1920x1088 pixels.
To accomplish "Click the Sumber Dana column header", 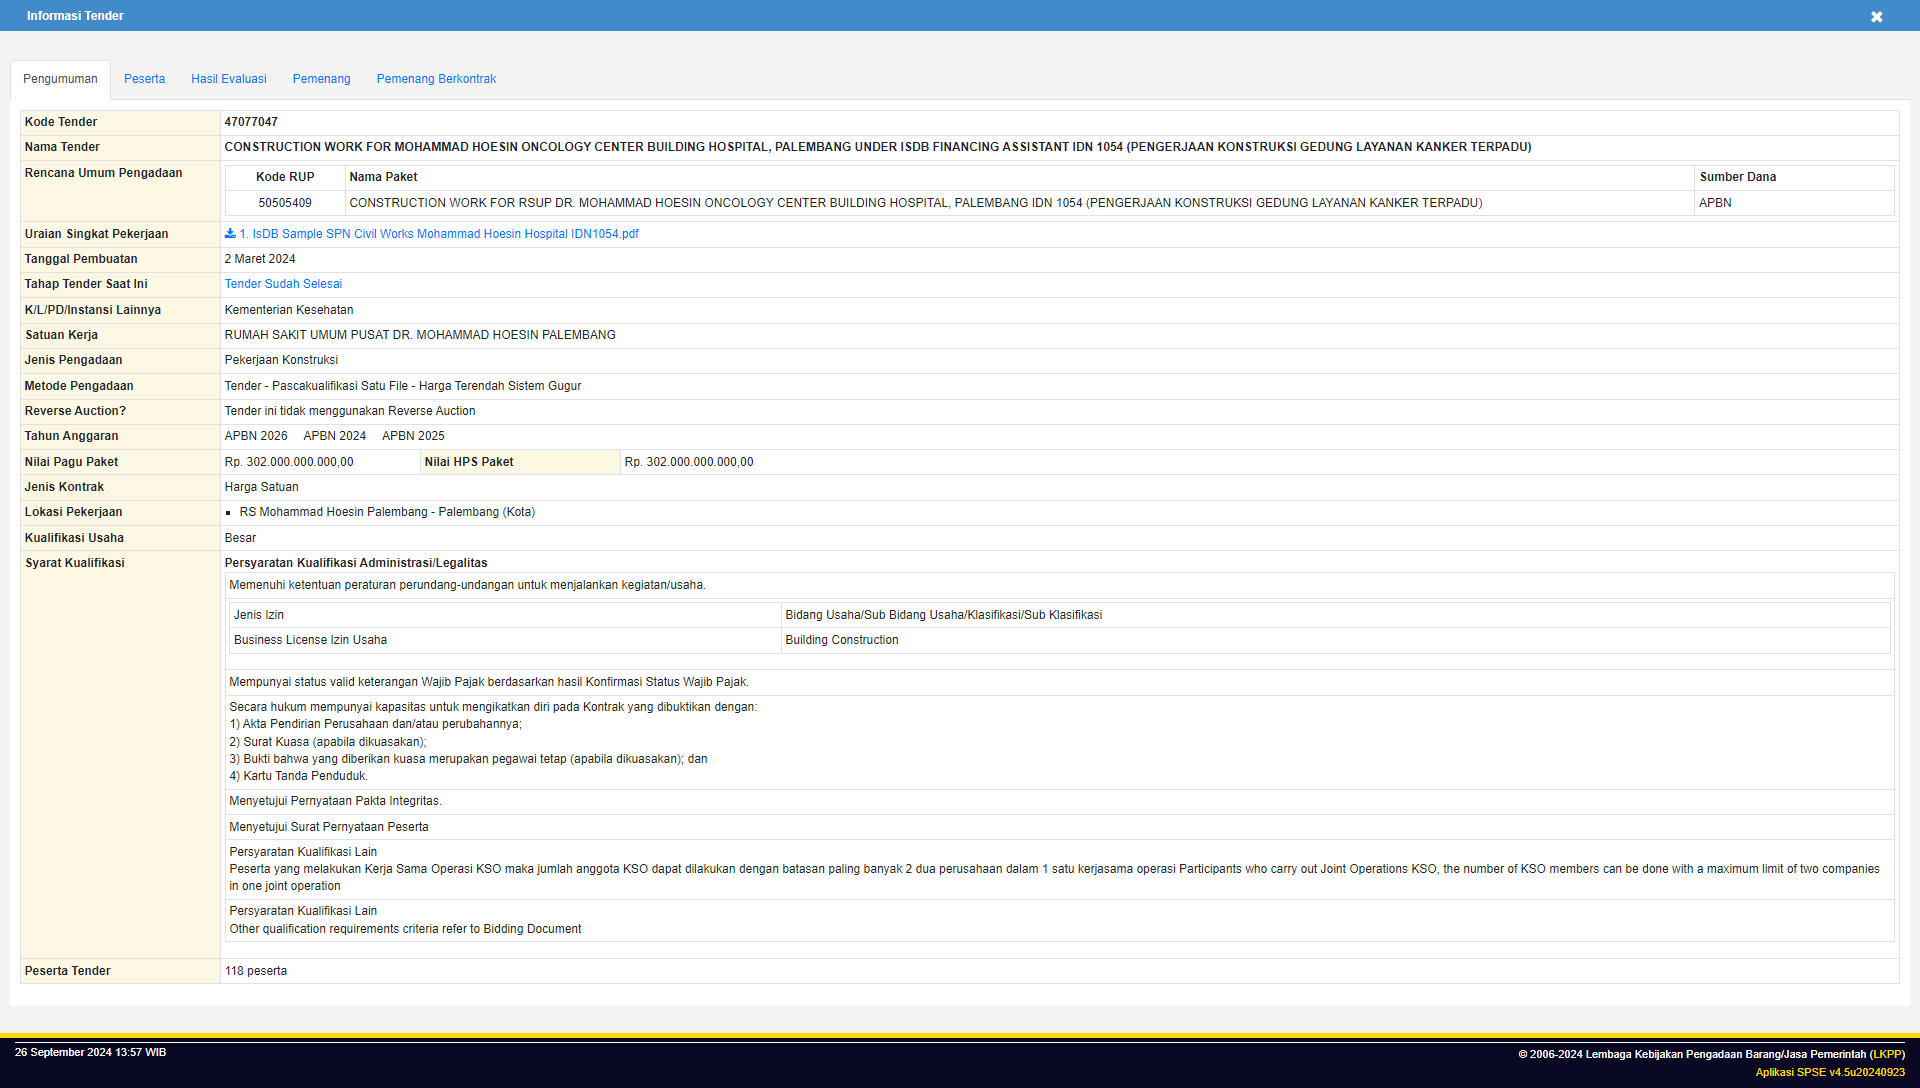I will (x=1738, y=177).
